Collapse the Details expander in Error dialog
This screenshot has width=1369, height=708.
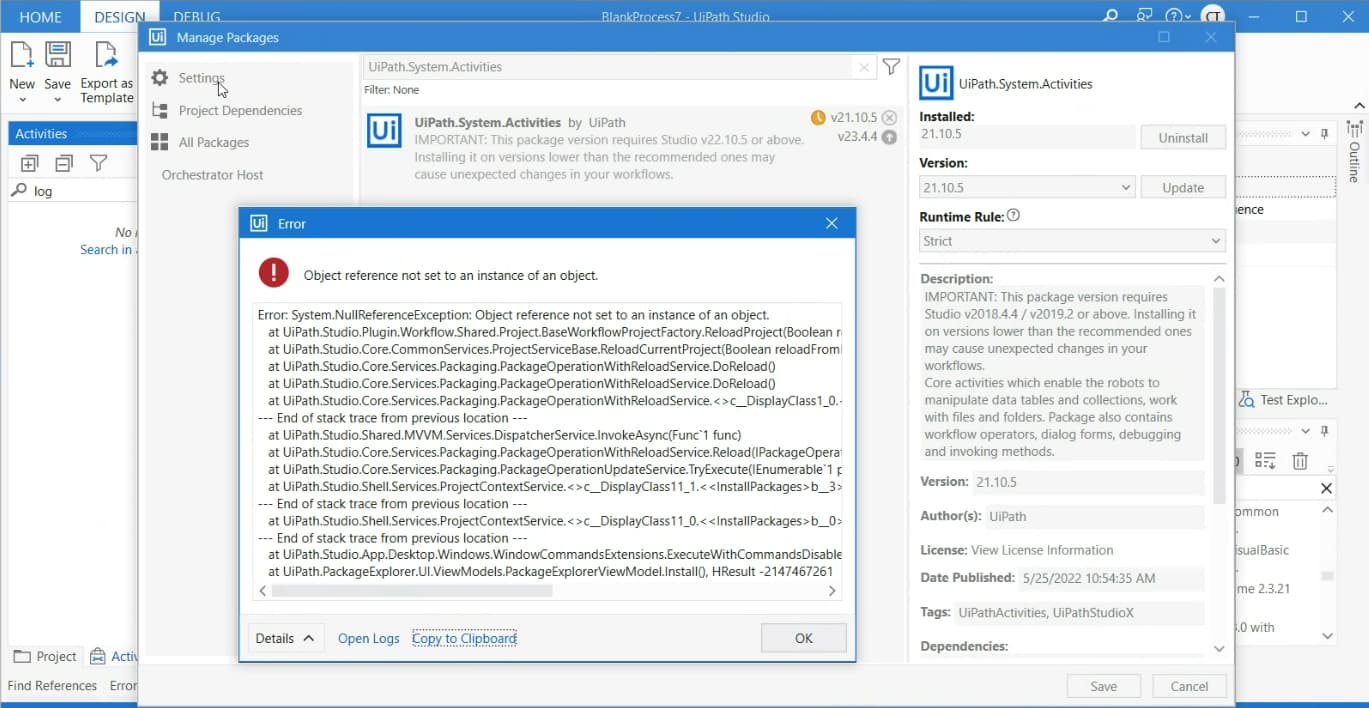pyautogui.click(x=286, y=638)
